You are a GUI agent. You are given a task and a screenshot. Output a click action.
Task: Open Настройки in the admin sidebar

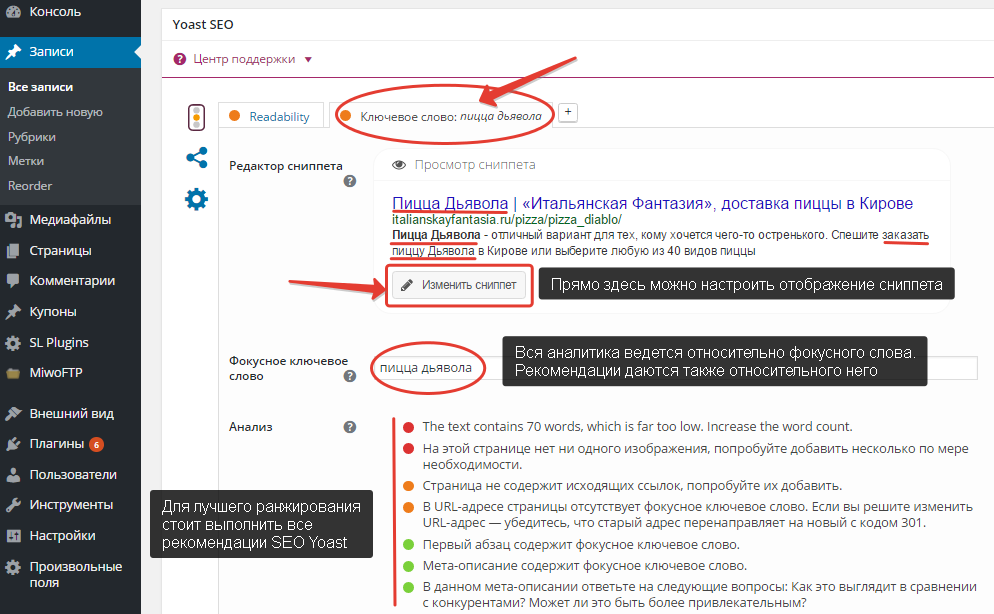point(62,535)
